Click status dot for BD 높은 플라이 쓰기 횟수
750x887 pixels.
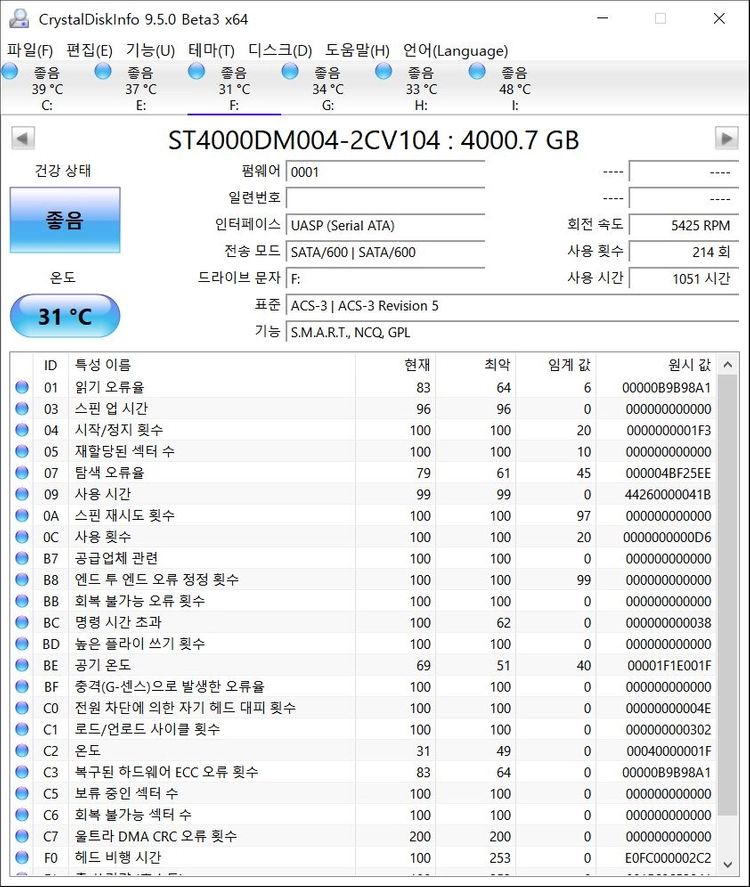[x=22, y=644]
